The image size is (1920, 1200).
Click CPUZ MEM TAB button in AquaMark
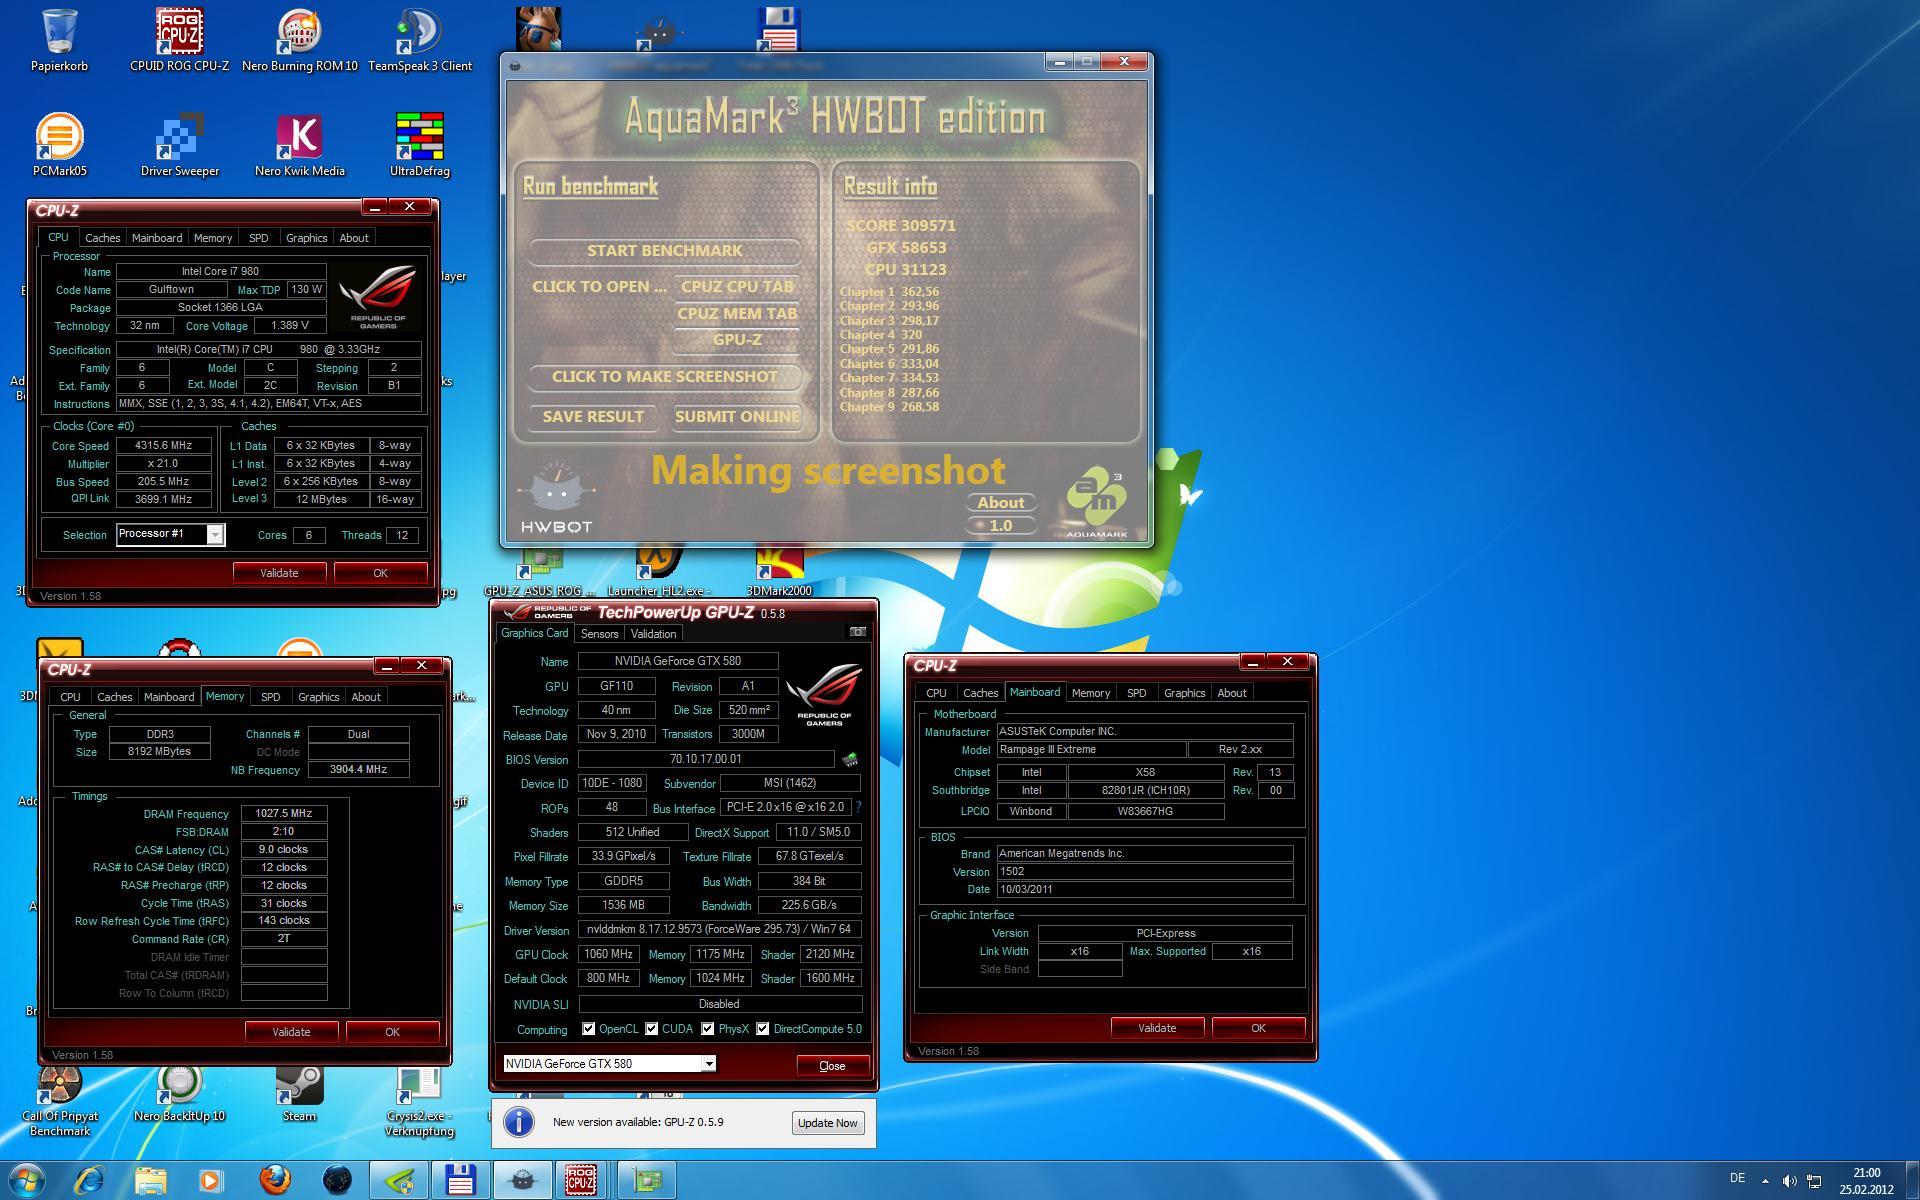[x=737, y=313]
